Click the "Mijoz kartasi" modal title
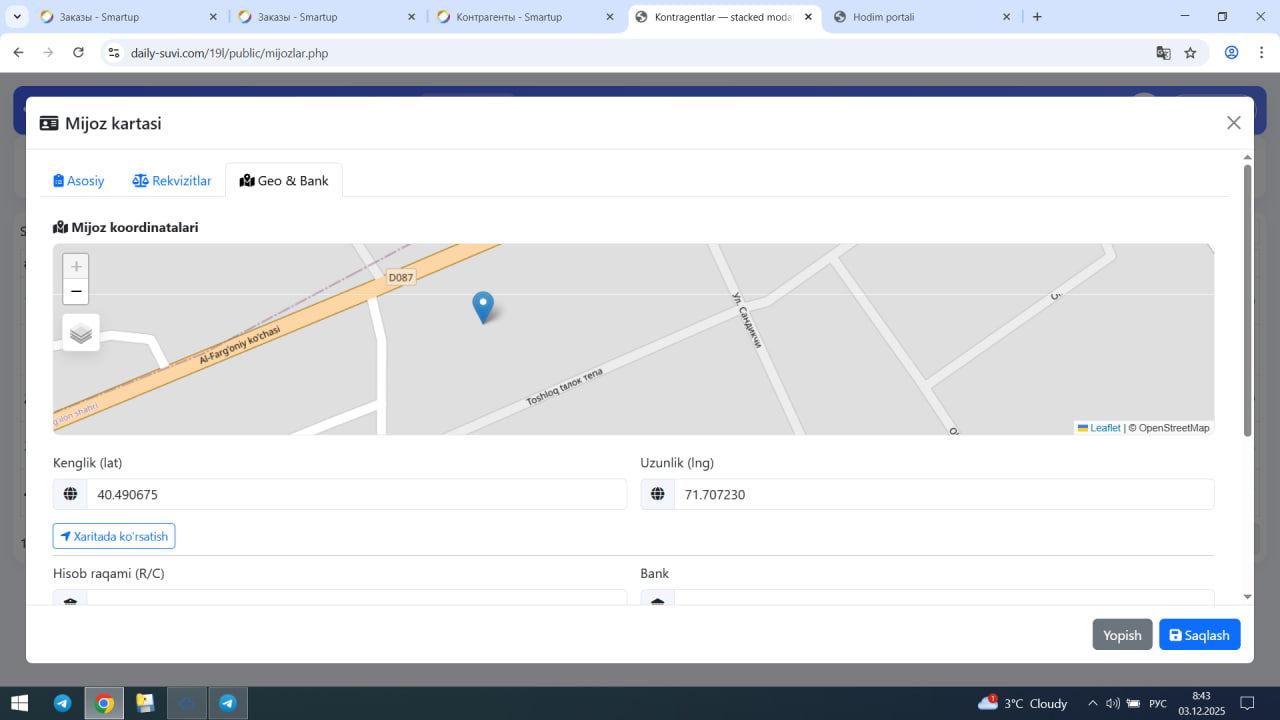This screenshot has height=720, width=1280. tap(113, 123)
